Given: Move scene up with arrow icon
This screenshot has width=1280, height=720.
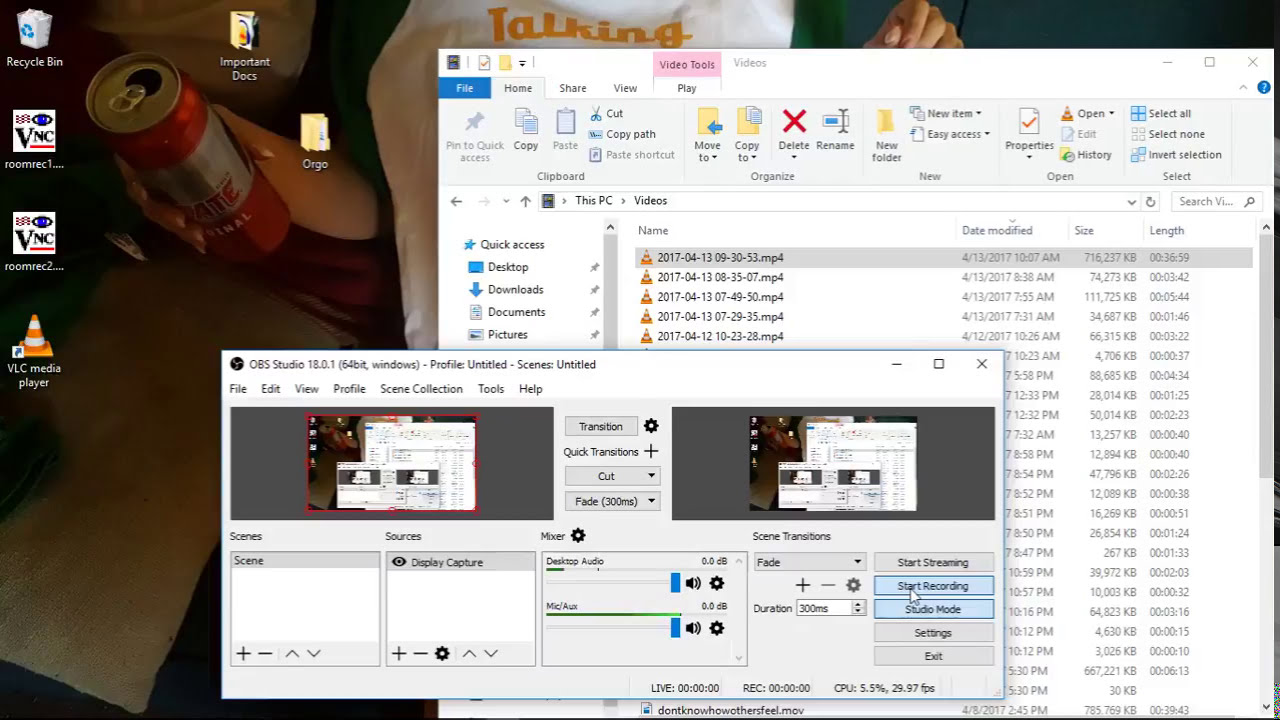Looking at the screenshot, I should (x=292, y=653).
